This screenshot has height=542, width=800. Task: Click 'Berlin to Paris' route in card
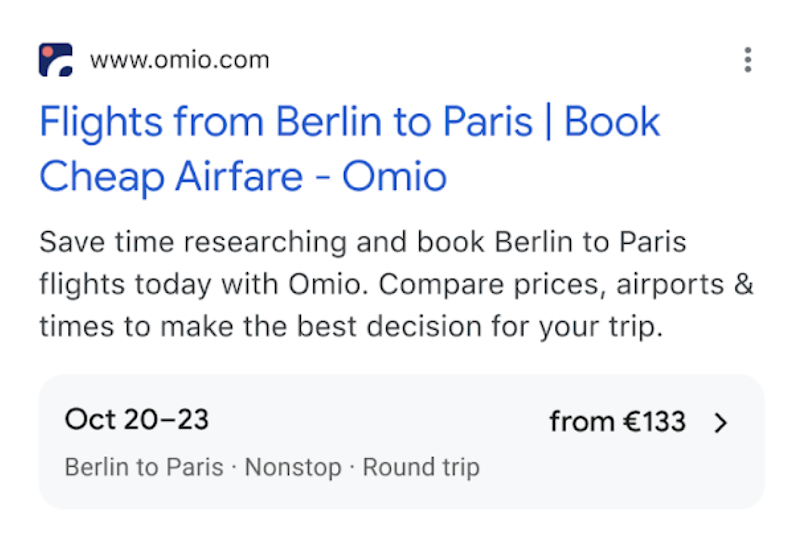click(144, 467)
